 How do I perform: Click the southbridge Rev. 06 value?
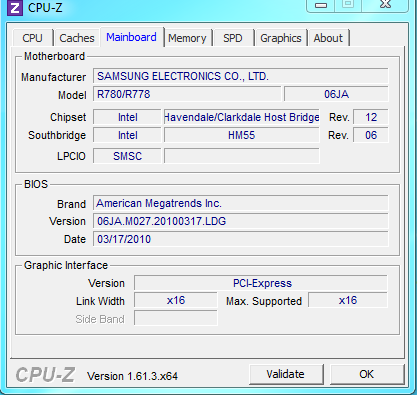click(x=371, y=135)
